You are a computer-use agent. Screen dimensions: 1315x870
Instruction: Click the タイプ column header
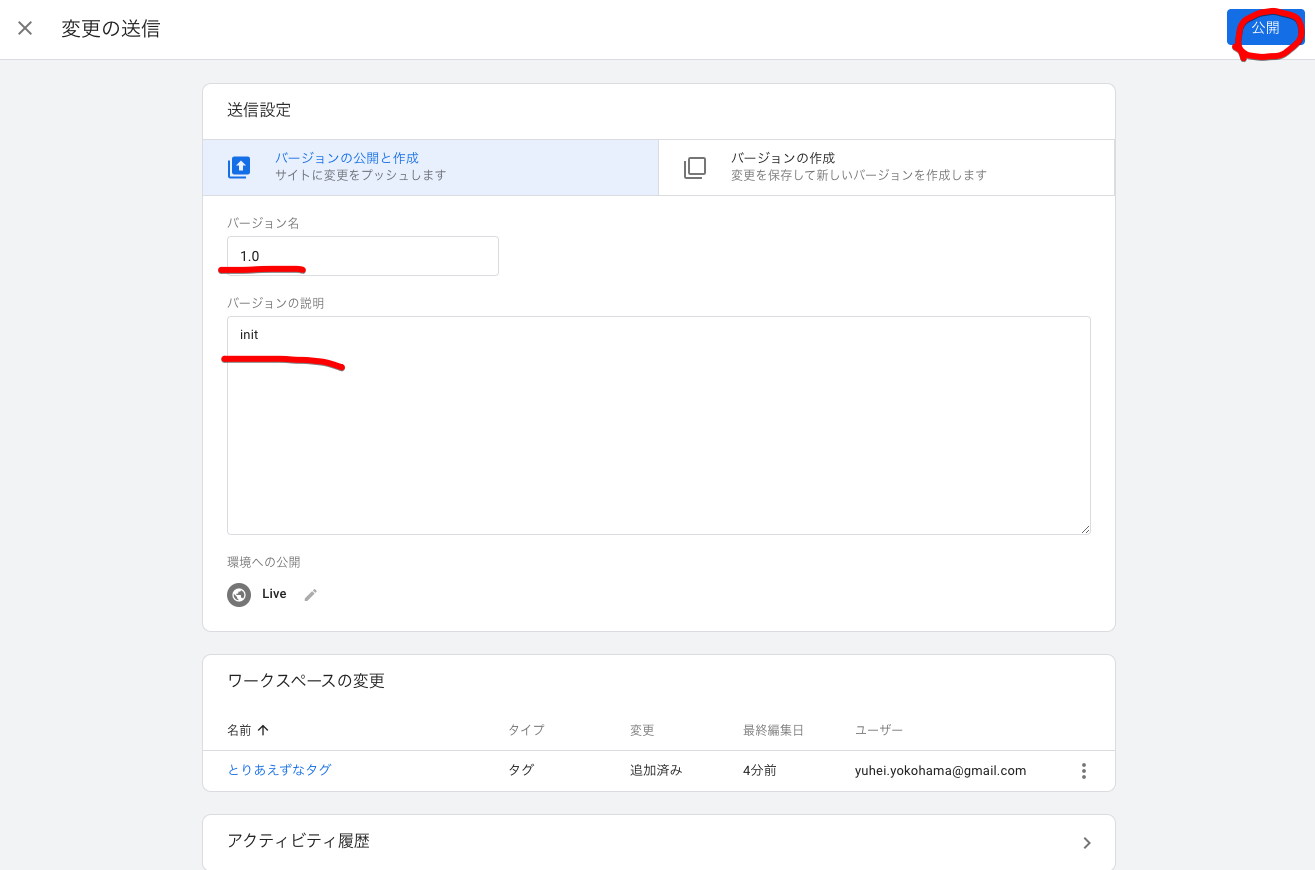pyautogui.click(x=526, y=729)
